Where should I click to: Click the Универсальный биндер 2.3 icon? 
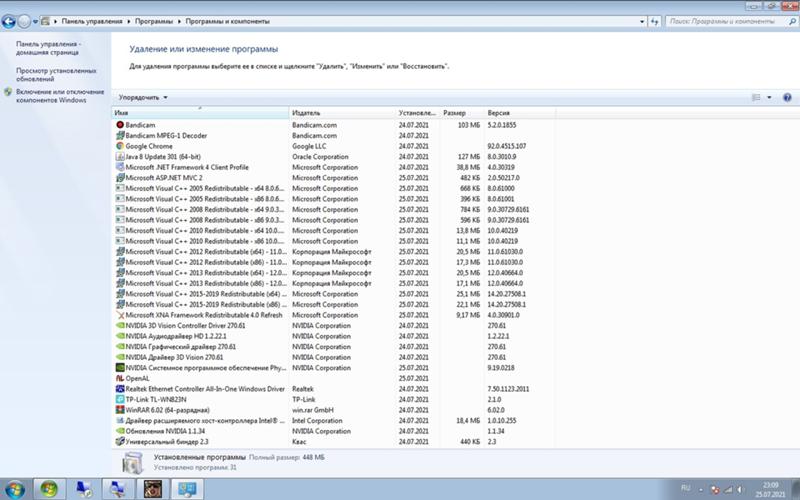(x=120, y=442)
